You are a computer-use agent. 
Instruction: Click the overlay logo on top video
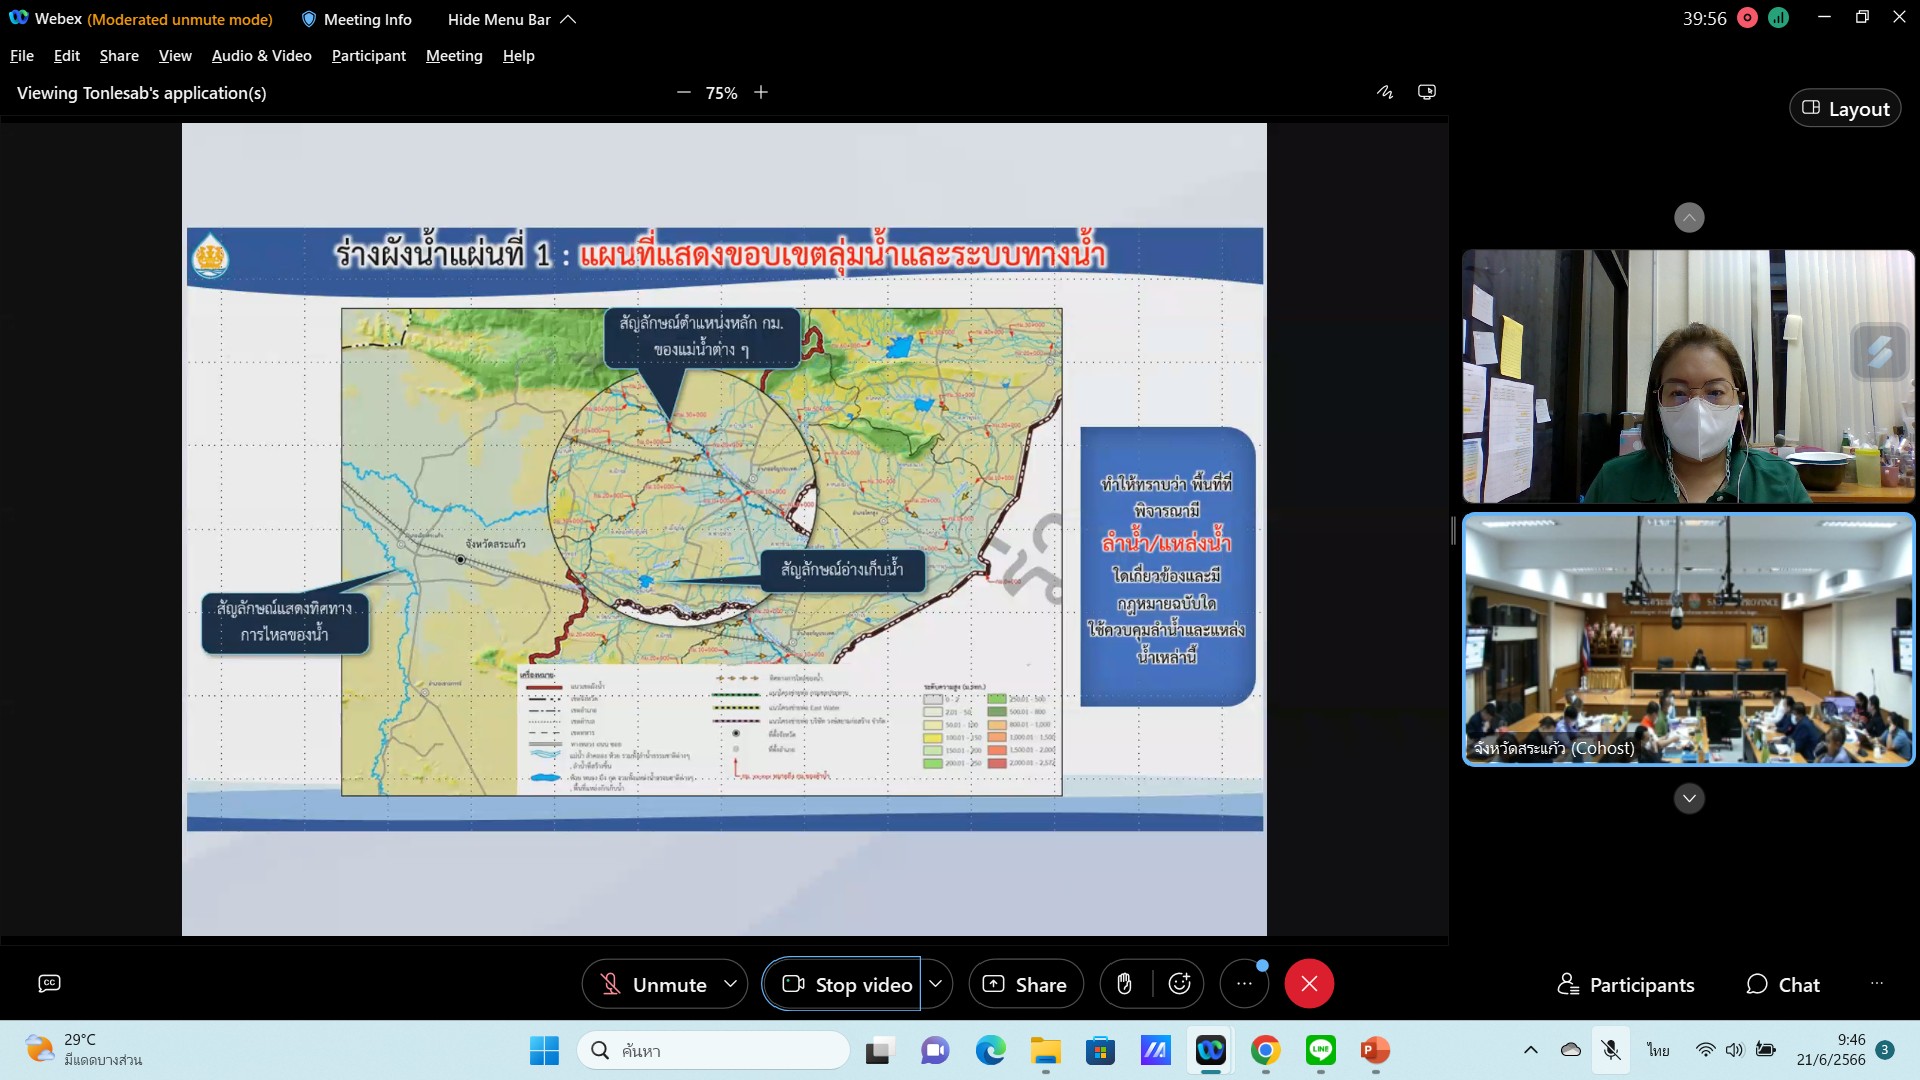tap(1879, 352)
